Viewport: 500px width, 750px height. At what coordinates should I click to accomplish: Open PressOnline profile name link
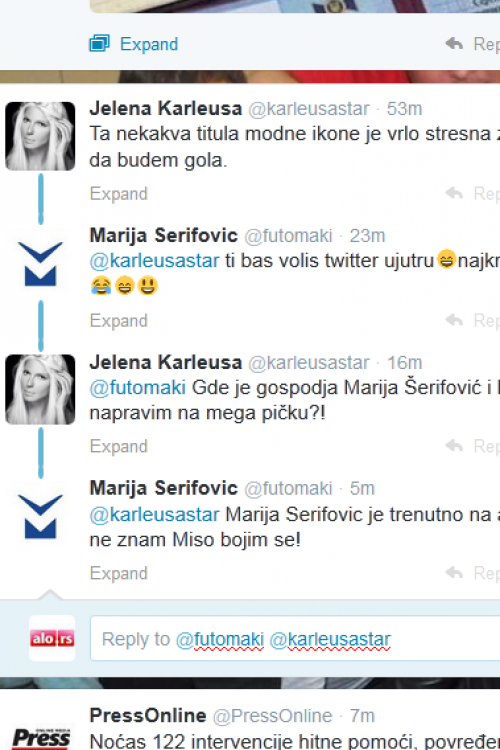tap(148, 715)
